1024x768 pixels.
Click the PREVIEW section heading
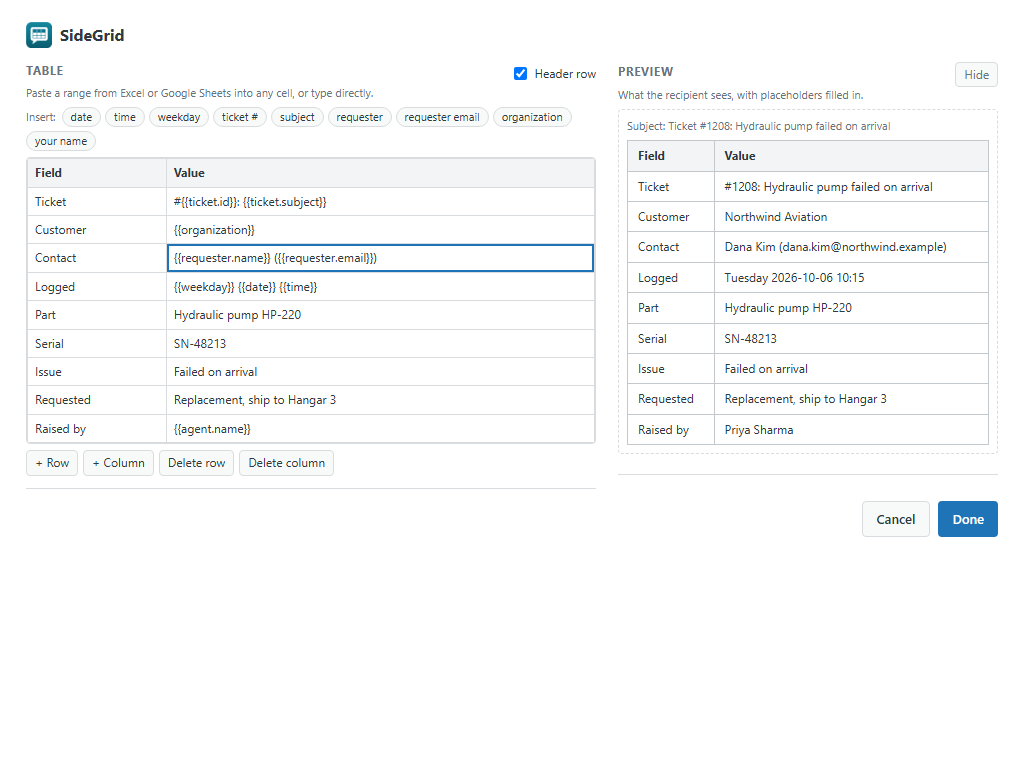point(645,72)
